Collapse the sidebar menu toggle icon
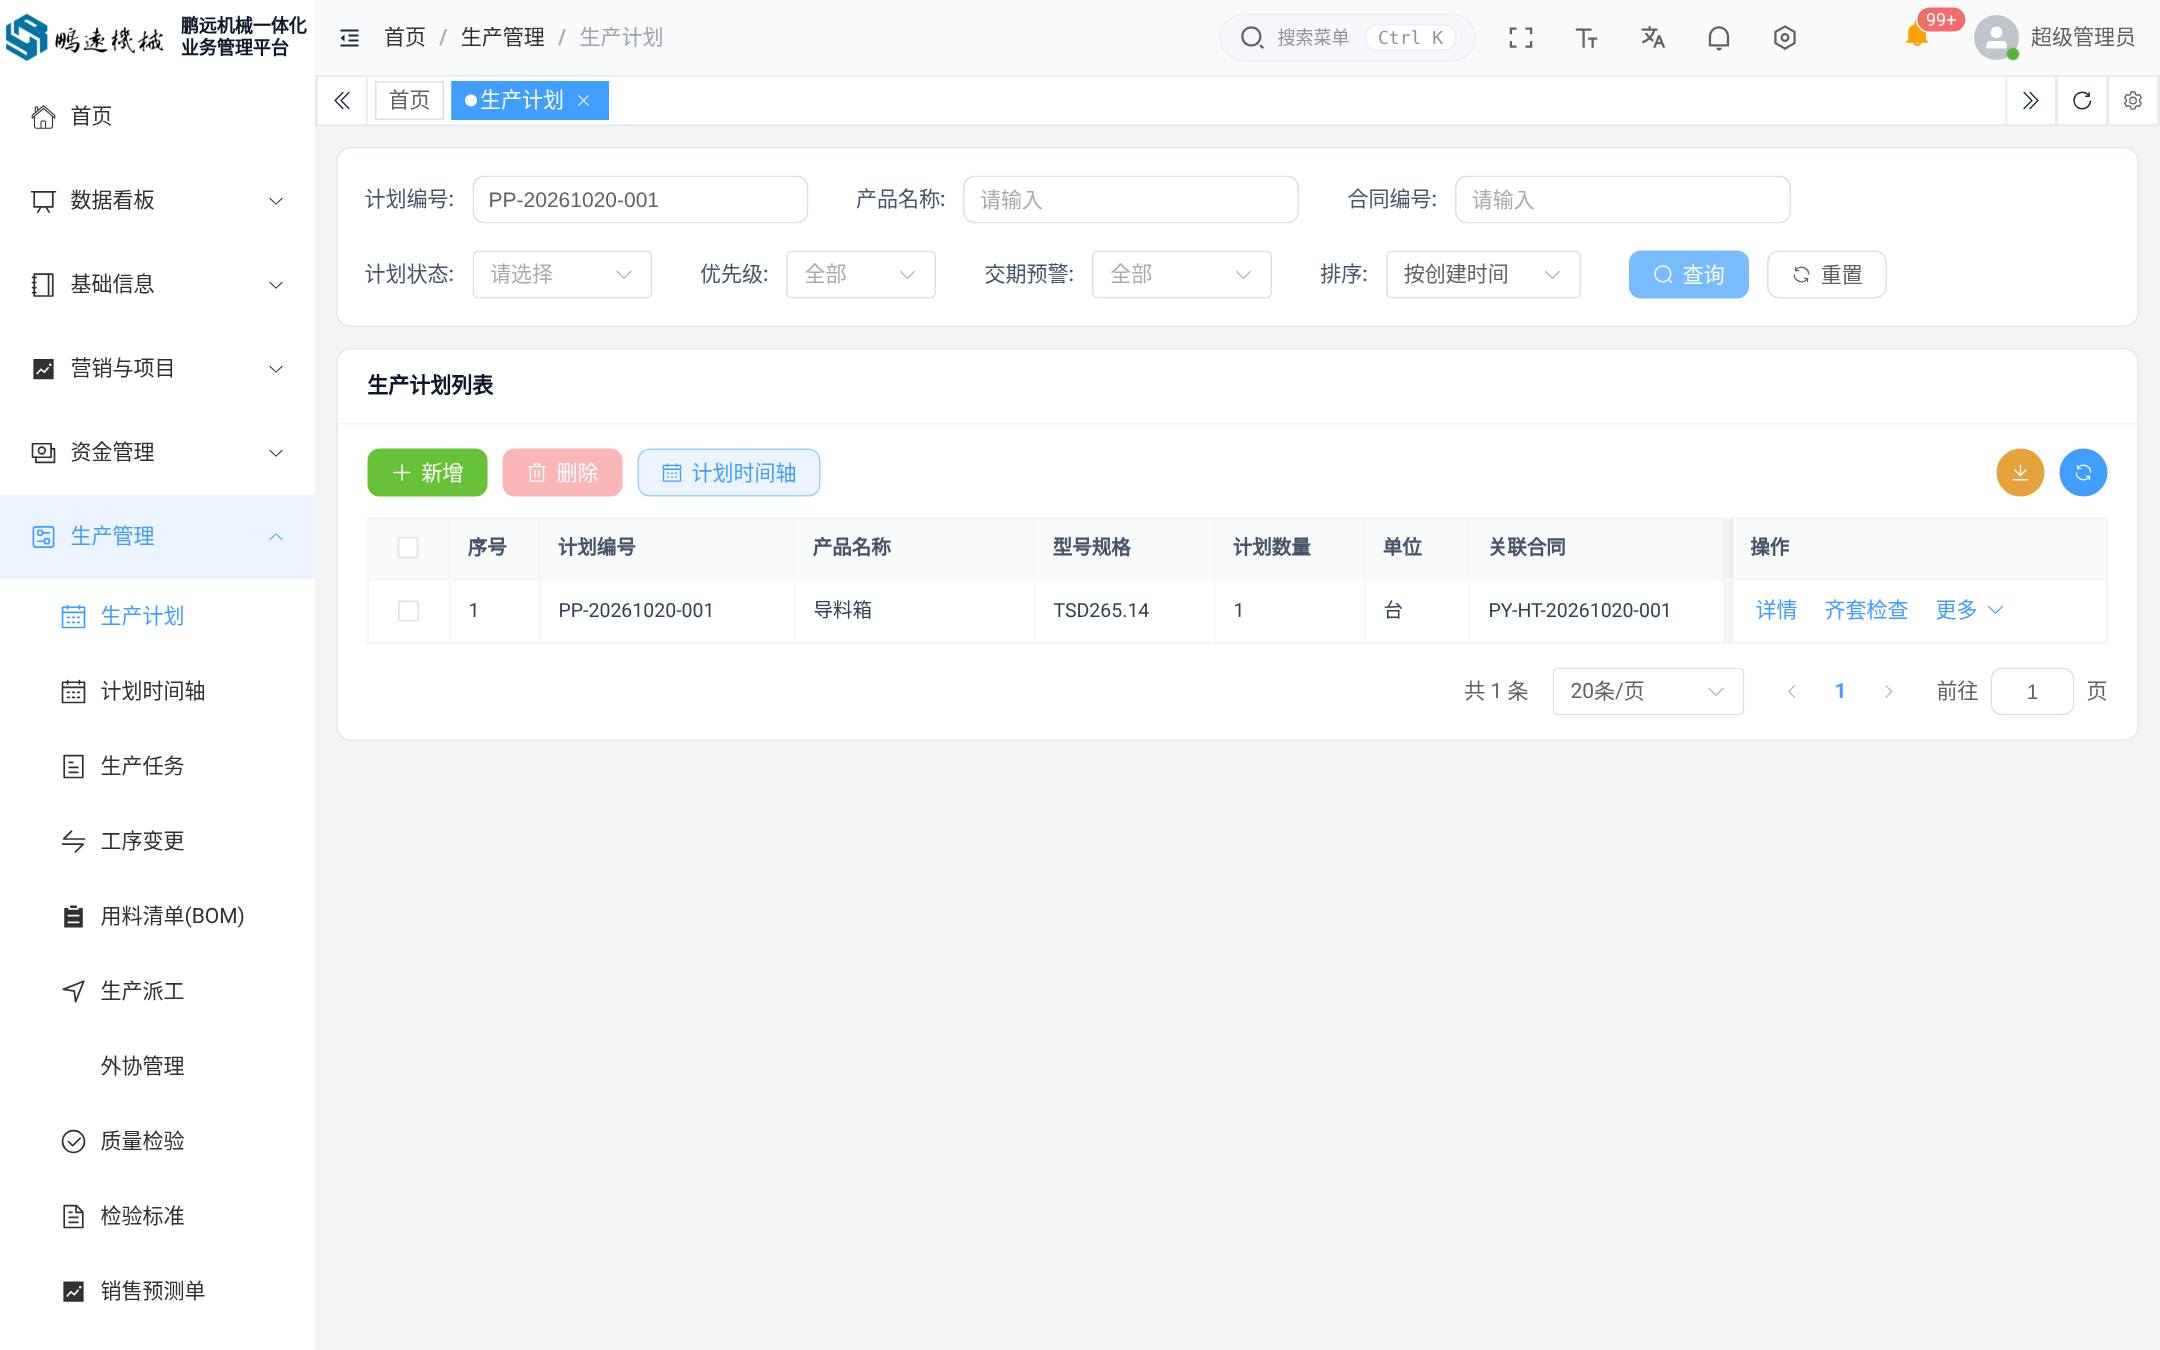 (x=349, y=38)
